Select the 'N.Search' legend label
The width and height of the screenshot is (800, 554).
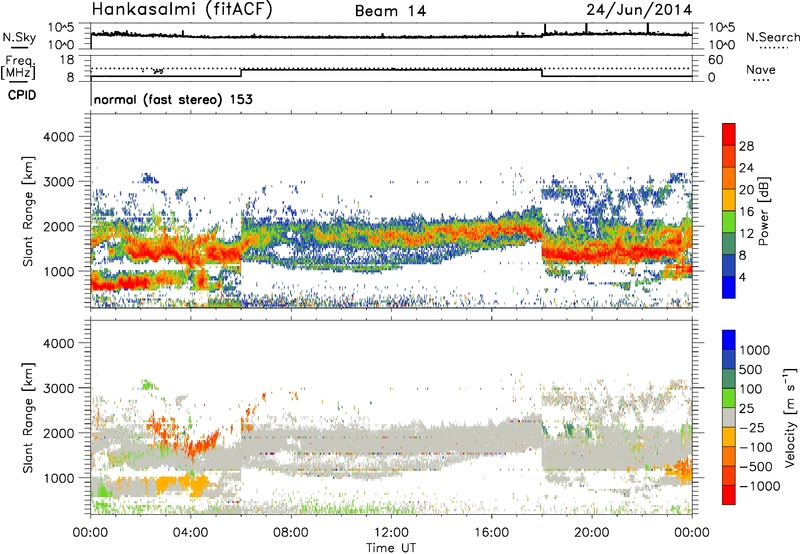click(772, 37)
